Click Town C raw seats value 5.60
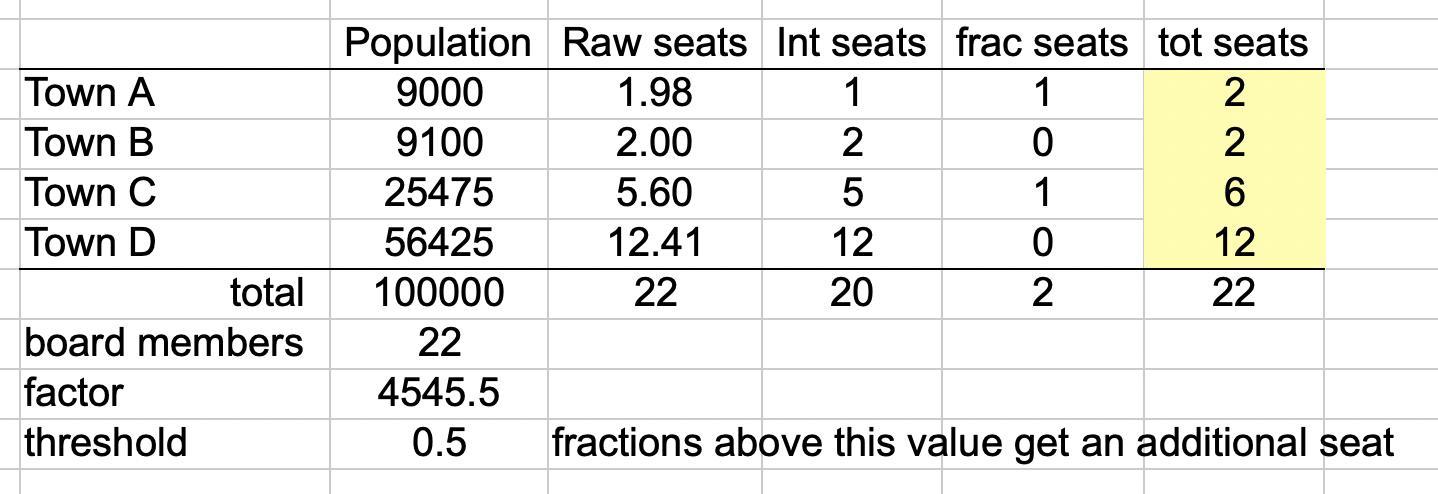This screenshot has height=494, width=1438. (654, 194)
